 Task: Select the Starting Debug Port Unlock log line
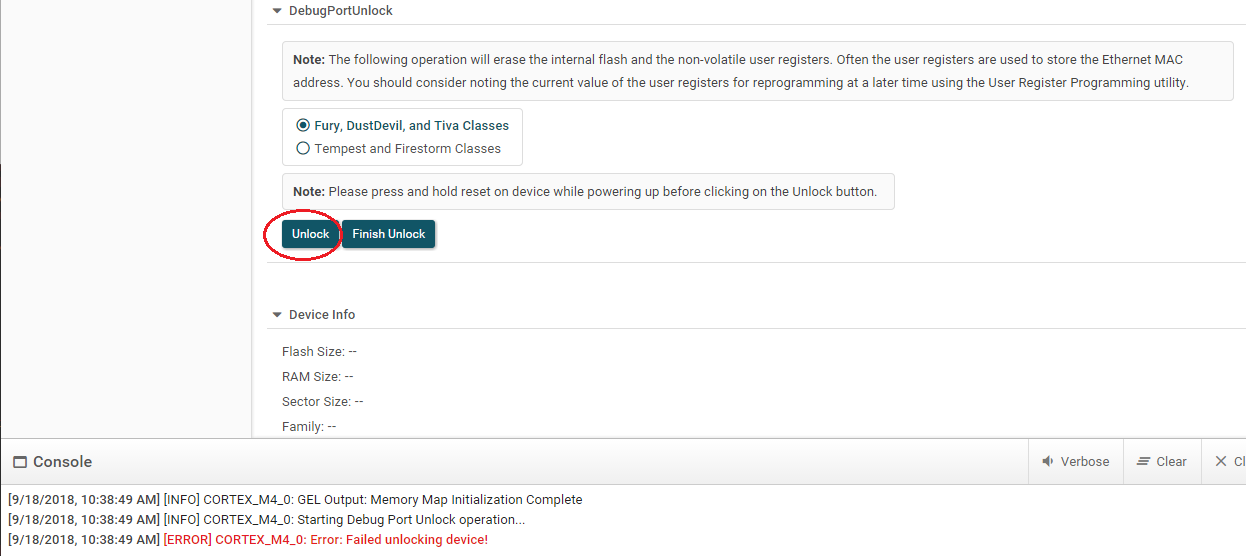point(266,520)
